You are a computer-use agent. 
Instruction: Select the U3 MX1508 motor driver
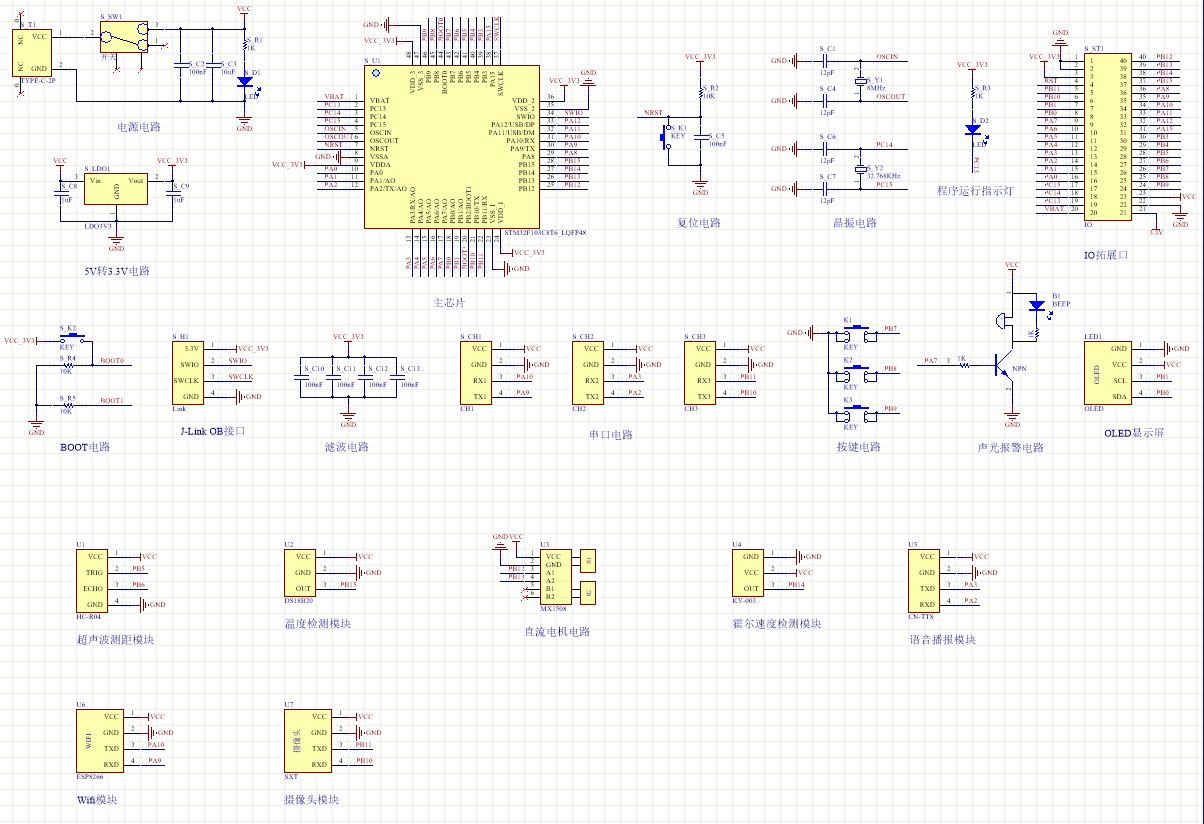click(557, 576)
